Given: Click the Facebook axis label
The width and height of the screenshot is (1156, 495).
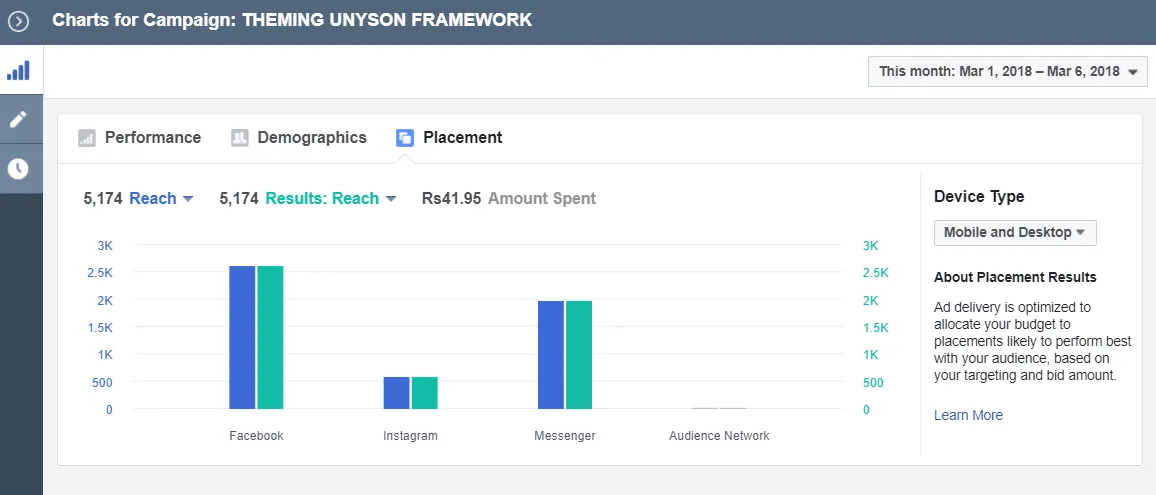Looking at the screenshot, I should [x=257, y=435].
